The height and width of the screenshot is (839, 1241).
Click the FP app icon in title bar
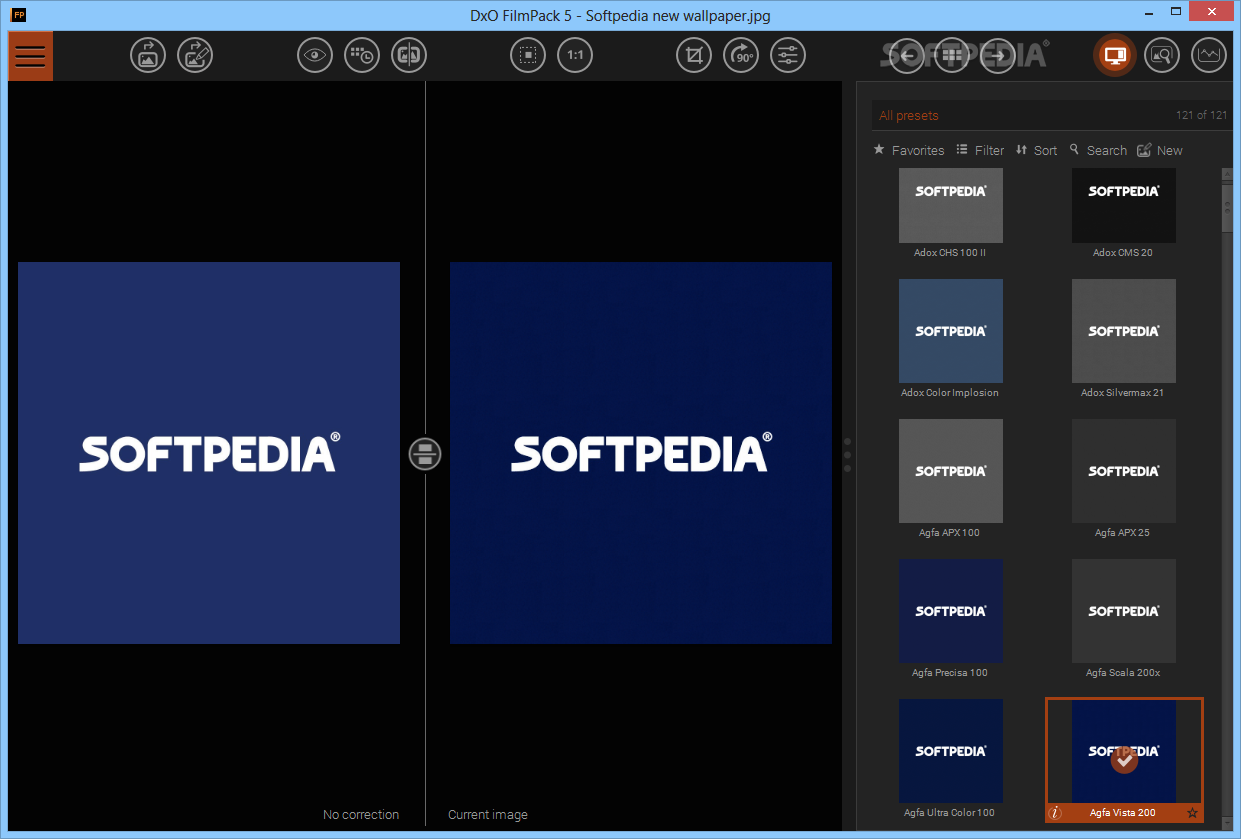point(18,15)
